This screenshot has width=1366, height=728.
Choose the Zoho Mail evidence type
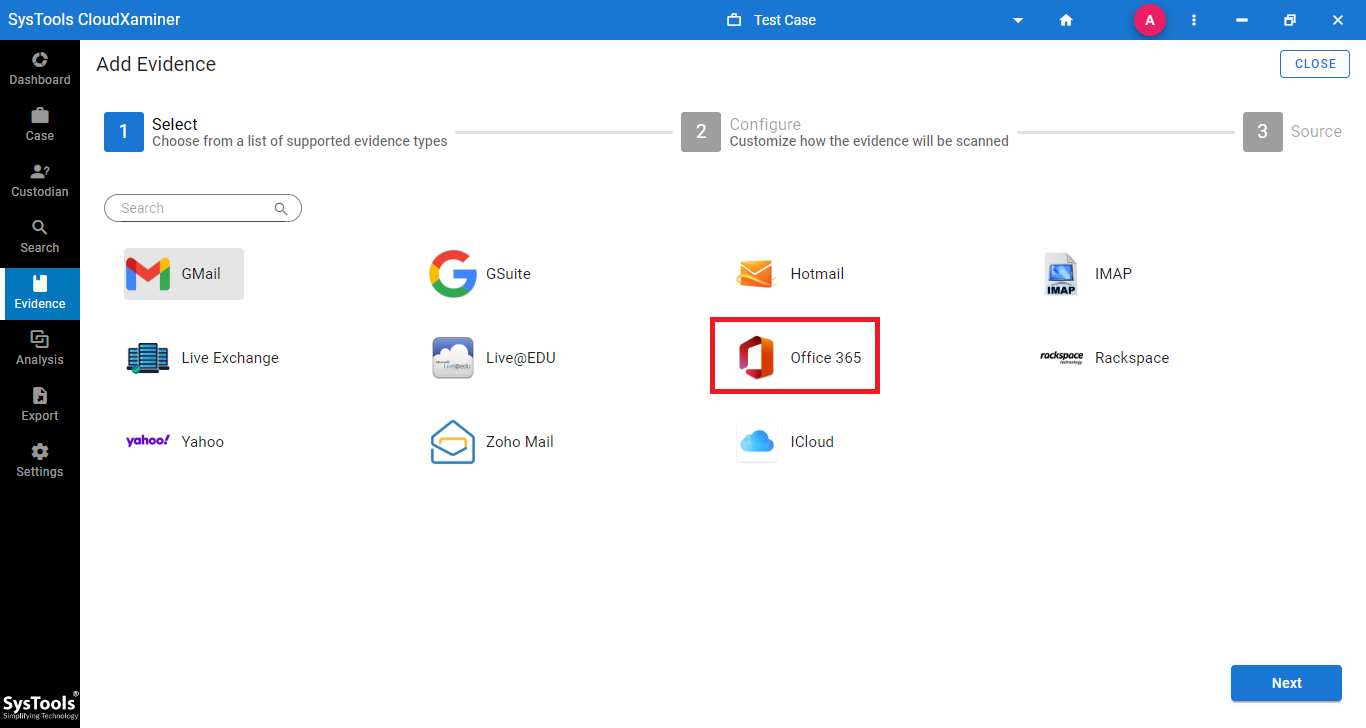pyautogui.click(x=492, y=442)
